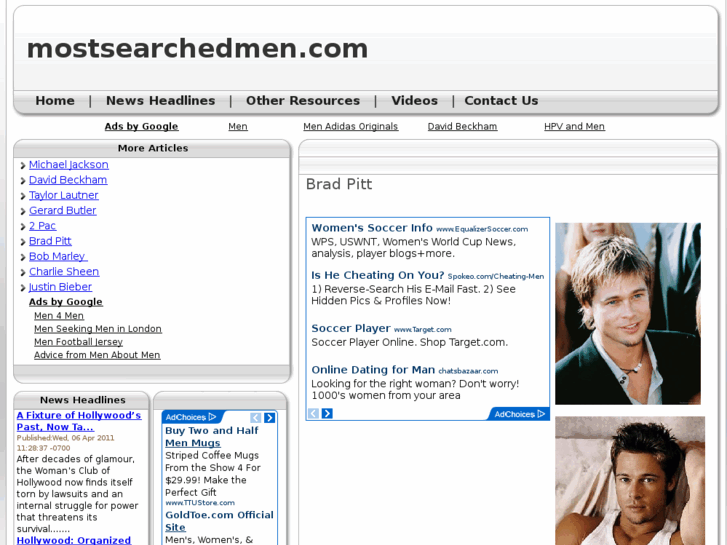This screenshot has height=545, width=727.
Task: Open the Gerard Butler article link
Action: (63, 211)
